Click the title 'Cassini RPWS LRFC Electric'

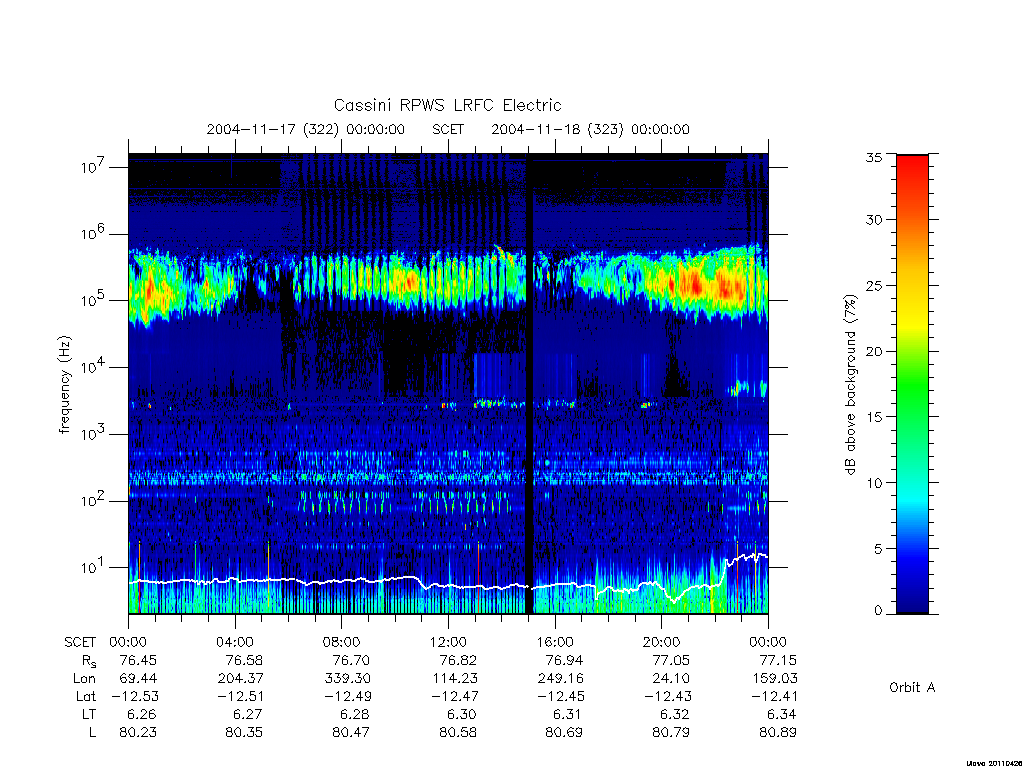tap(447, 105)
